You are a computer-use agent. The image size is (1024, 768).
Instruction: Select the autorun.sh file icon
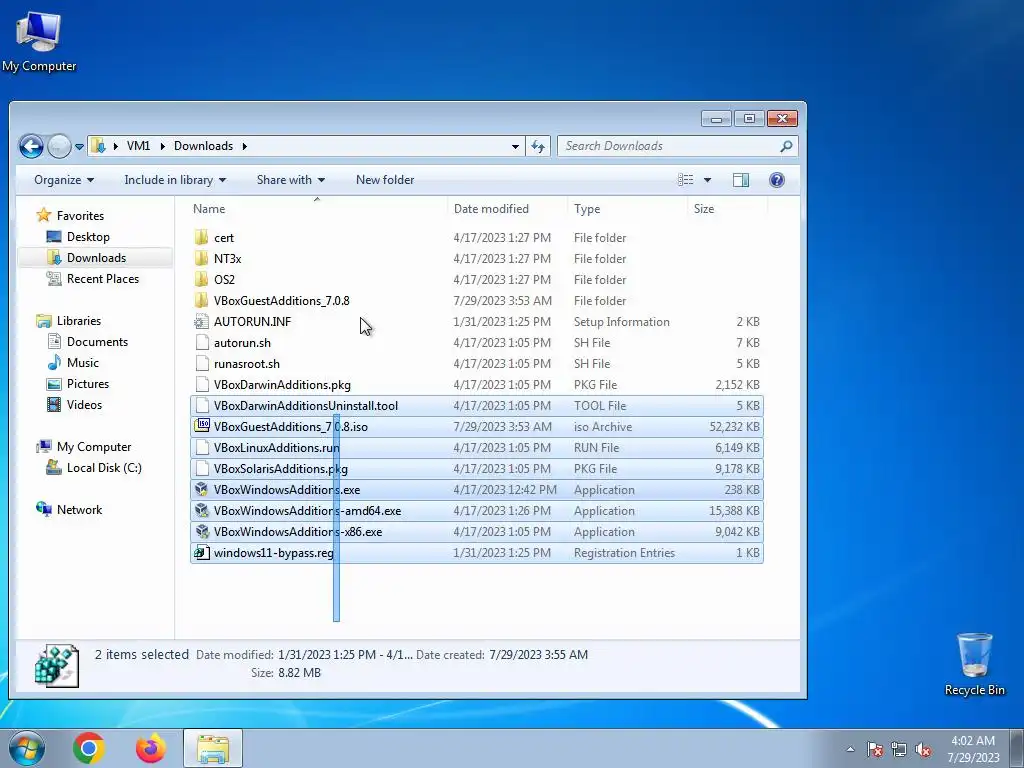(202, 342)
